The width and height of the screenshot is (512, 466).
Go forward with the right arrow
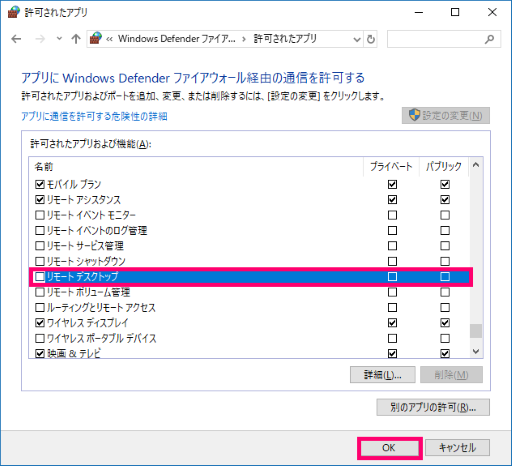(x=40, y=39)
